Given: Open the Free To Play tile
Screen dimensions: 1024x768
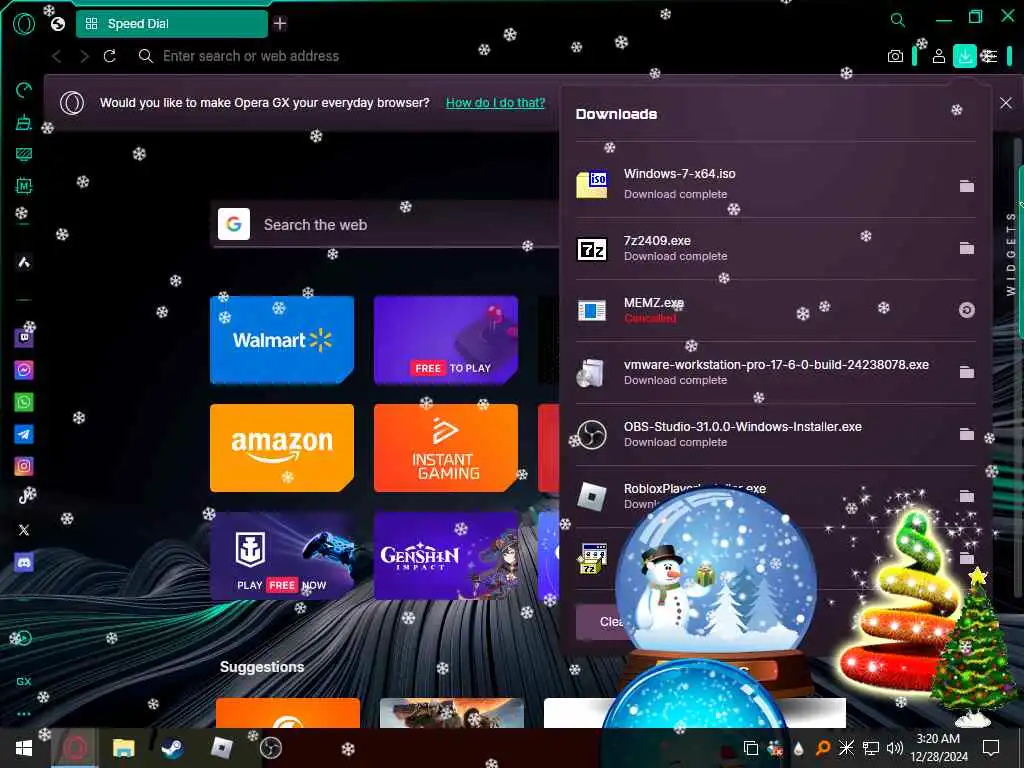Looking at the screenshot, I should (x=446, y=340).
